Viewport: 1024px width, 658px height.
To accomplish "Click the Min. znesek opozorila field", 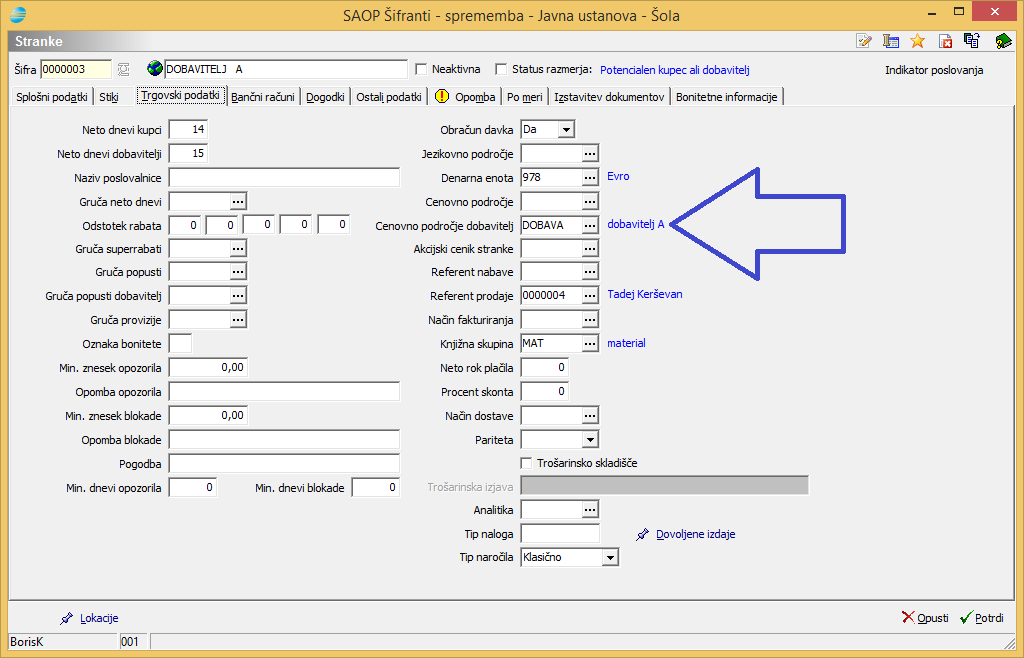I will [208, 368].
